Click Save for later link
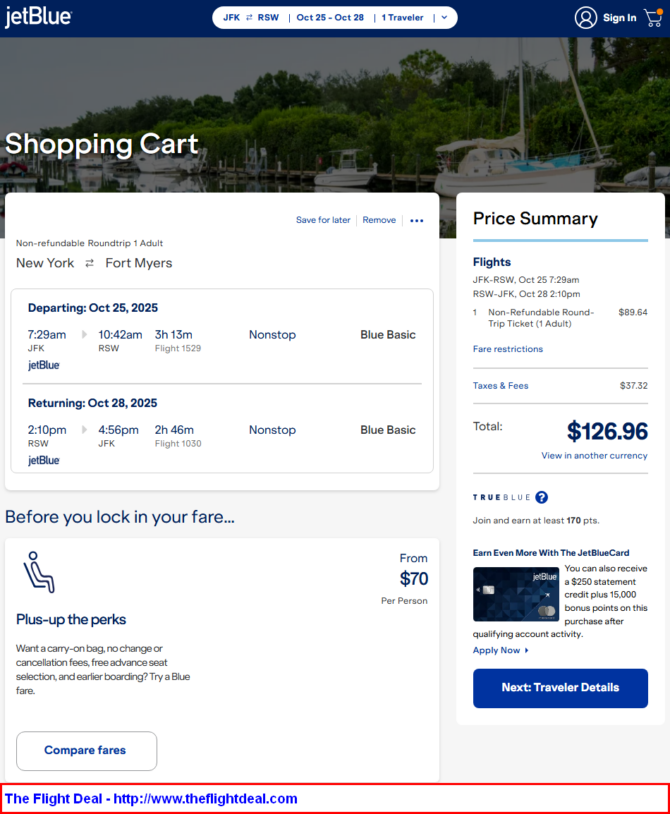 (x=323, y=220)
